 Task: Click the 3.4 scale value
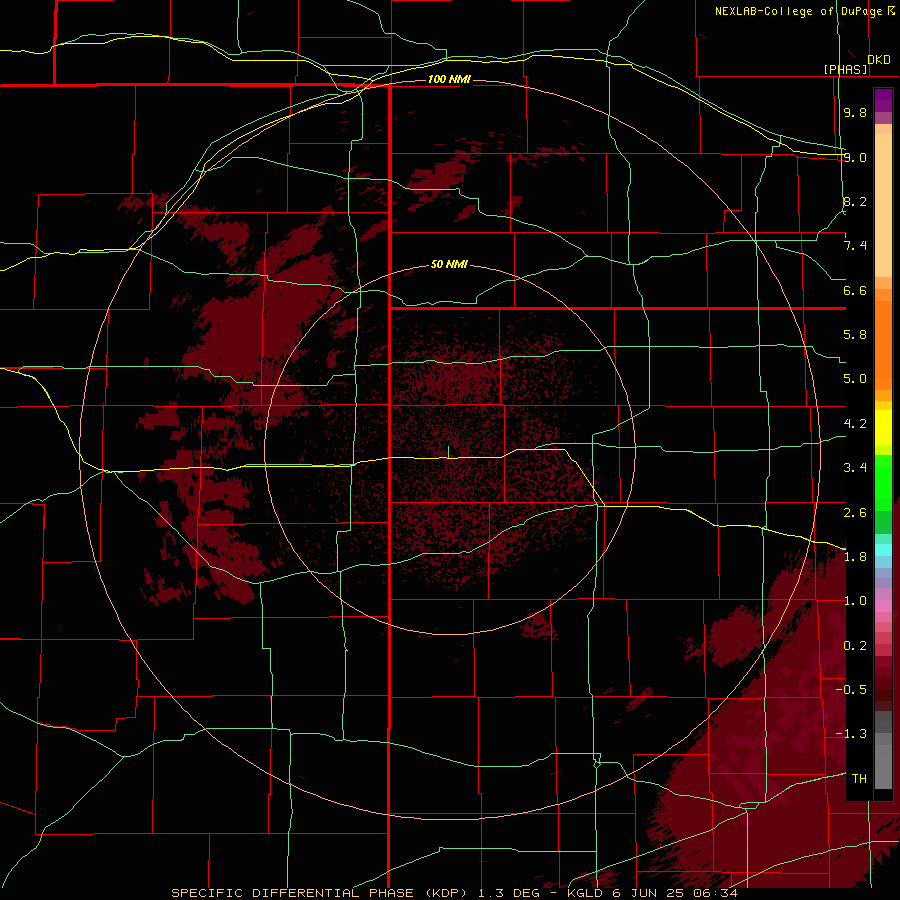[855, 468]
